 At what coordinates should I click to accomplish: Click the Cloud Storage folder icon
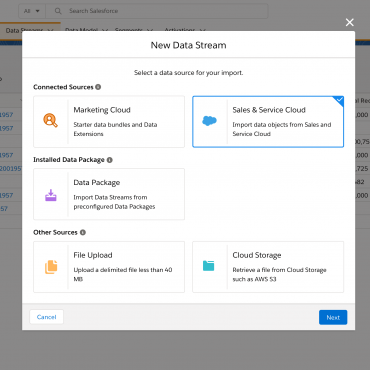click(x=209, y=266)
